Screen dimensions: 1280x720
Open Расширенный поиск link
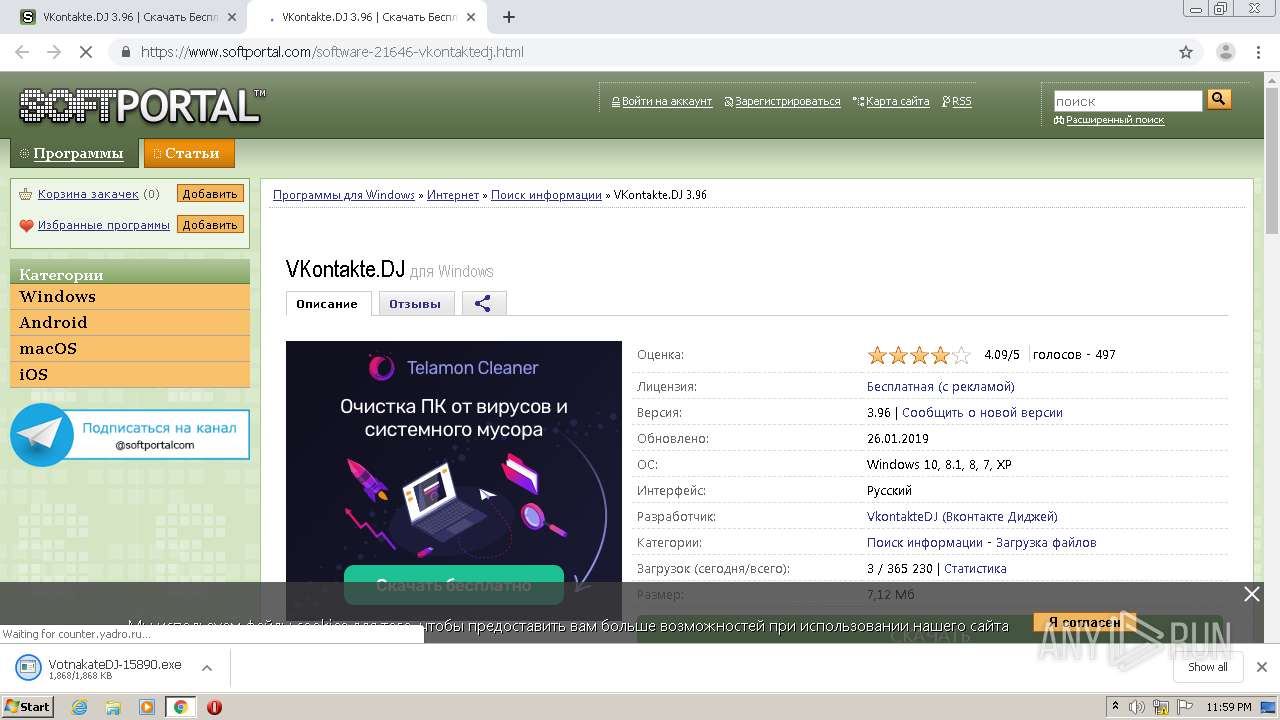point(1114,120)
